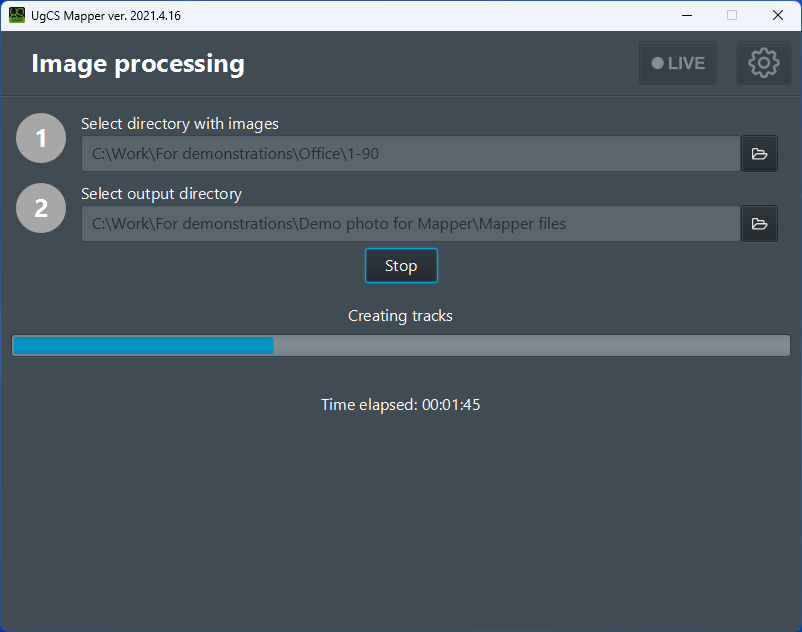Click the Select output directory label
The width and height of the screenshot is (802, 632).
tap(161, 194)
